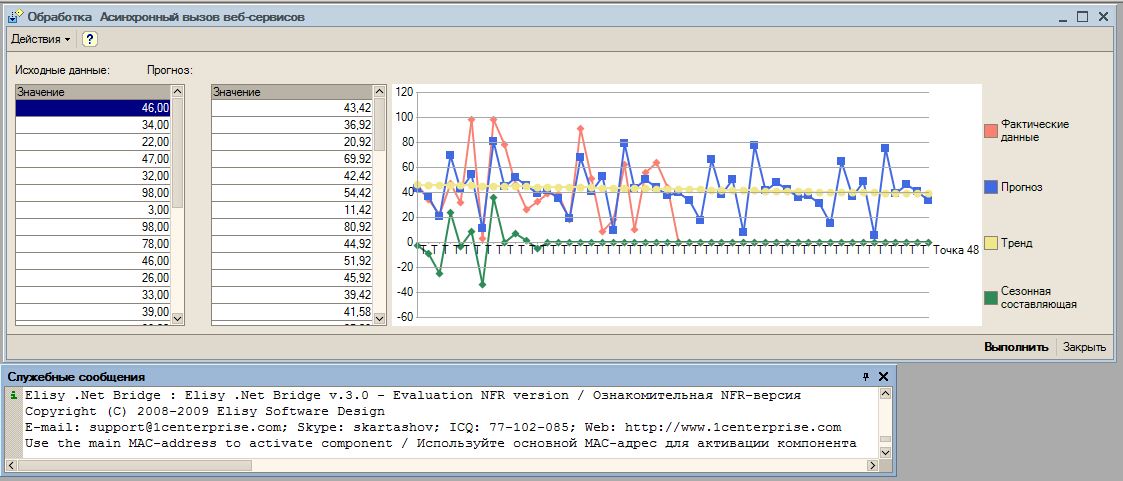The image size is (1123, 481).
Task: Select the 41,58 forecast value
Action: pyautogui.click(x=293, y=312)
